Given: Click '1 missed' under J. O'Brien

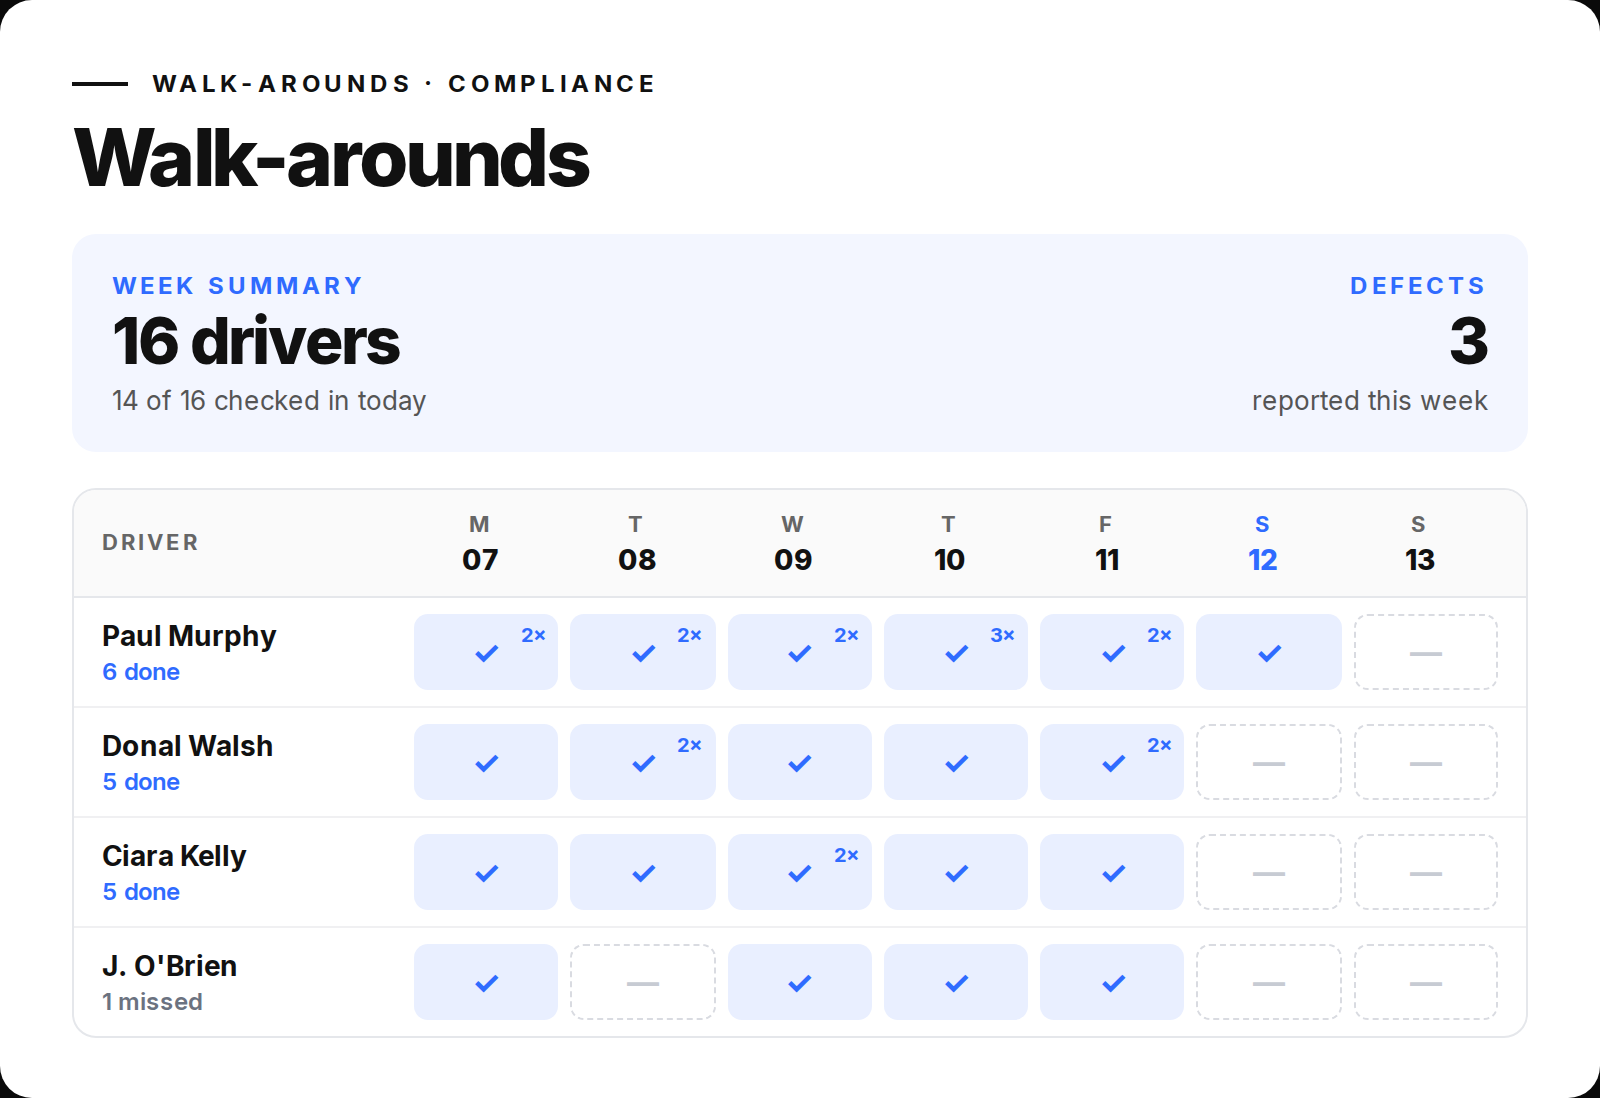Looking at the screenshot, I should (152, 1002).
